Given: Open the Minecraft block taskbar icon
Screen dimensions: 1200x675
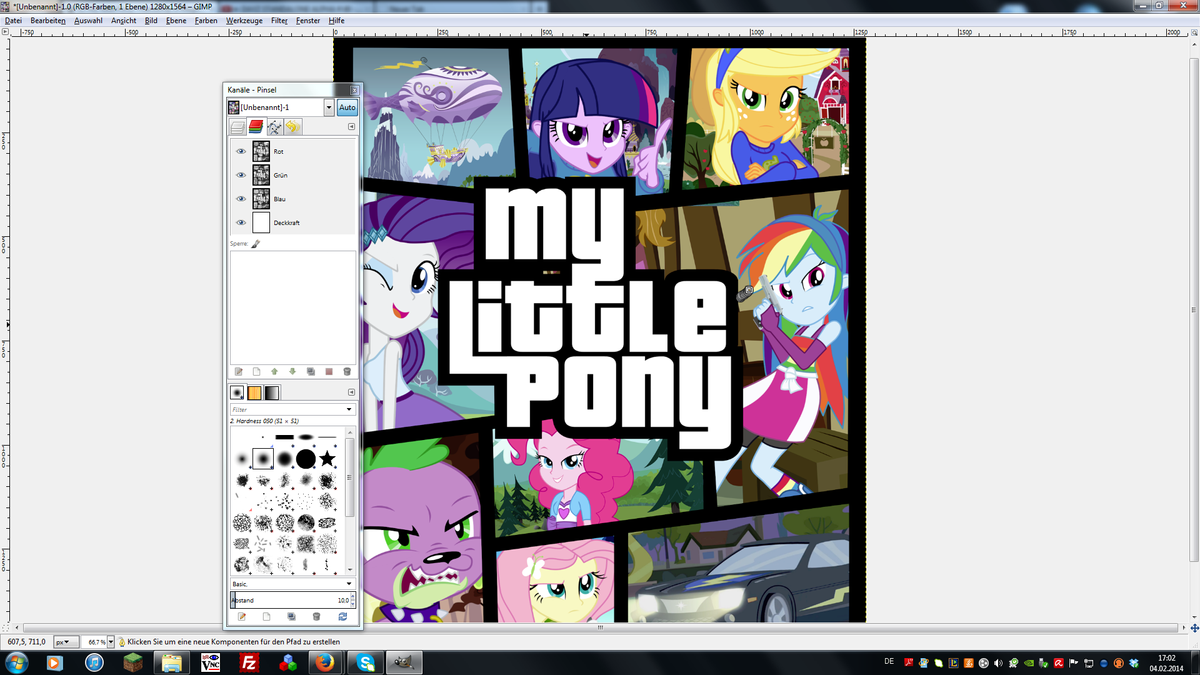Looking at the screenshot, I should click(x=133, y=662).
